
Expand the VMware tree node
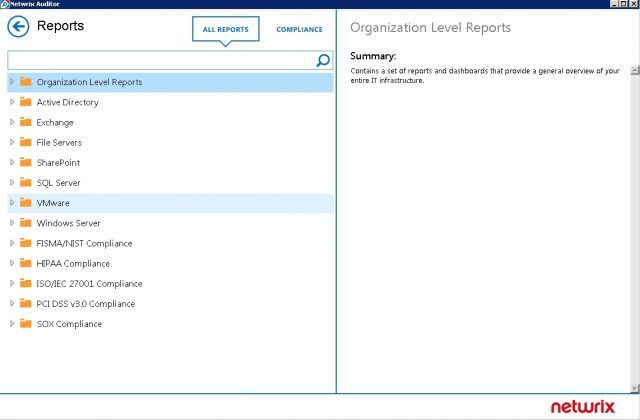[12, 202]
